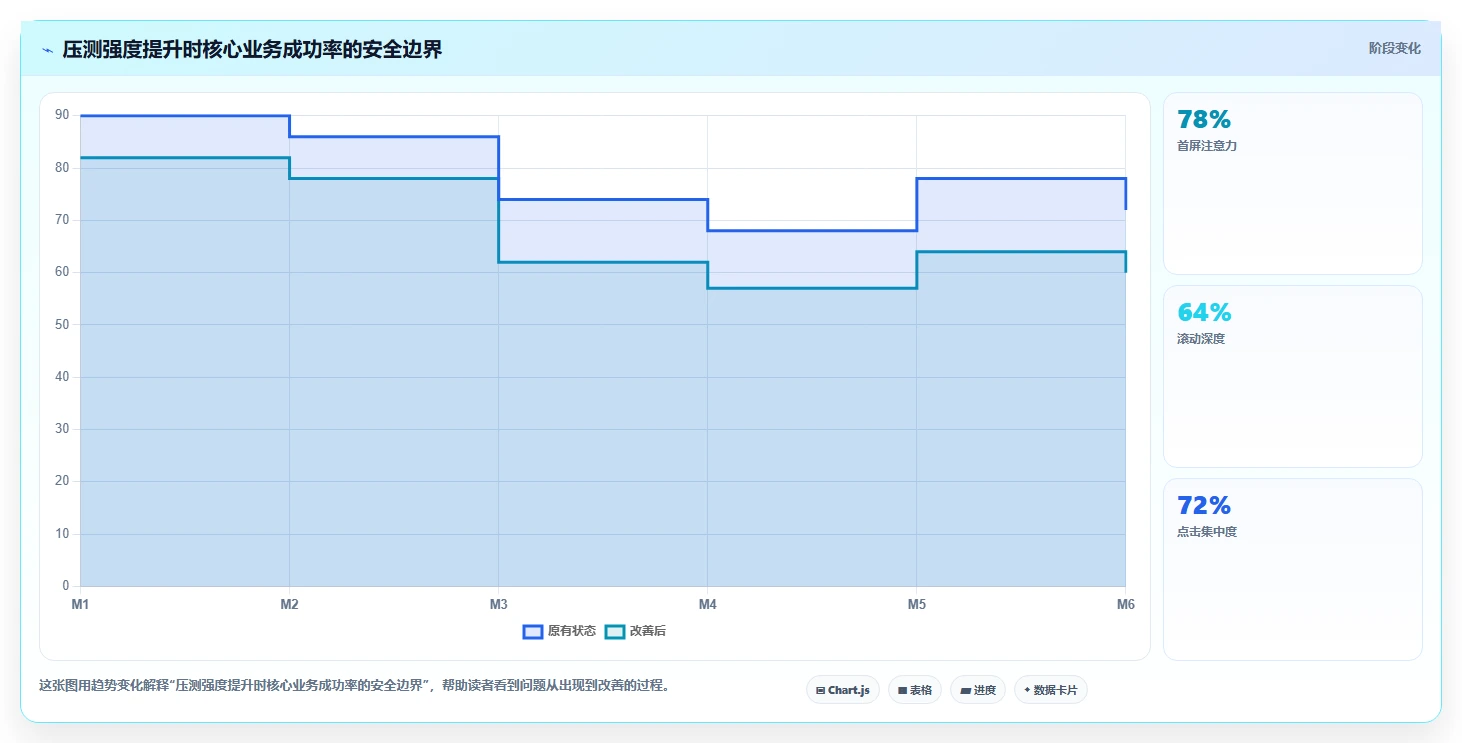
Task: Click the 90 value on the y-axis
Action: 62,115
